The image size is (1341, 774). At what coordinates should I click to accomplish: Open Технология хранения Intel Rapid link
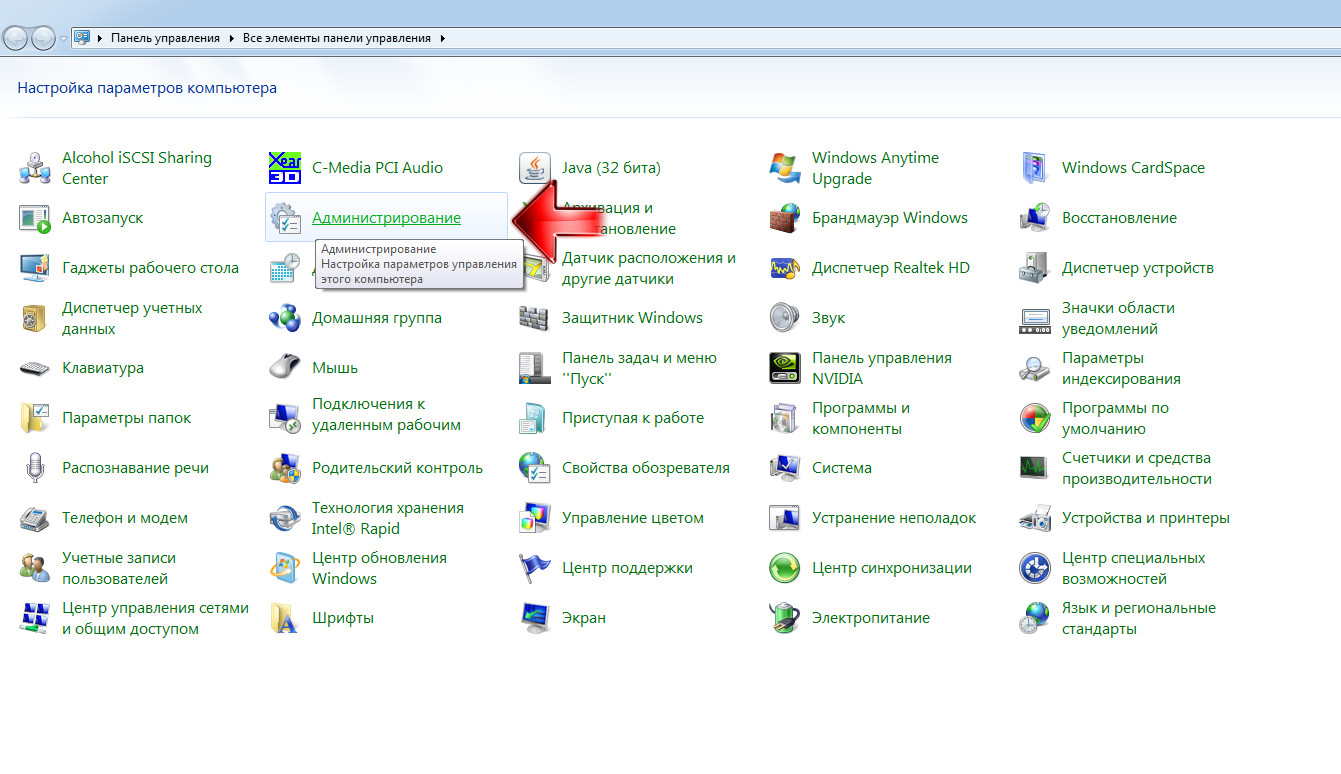click(x=388, y=518)
